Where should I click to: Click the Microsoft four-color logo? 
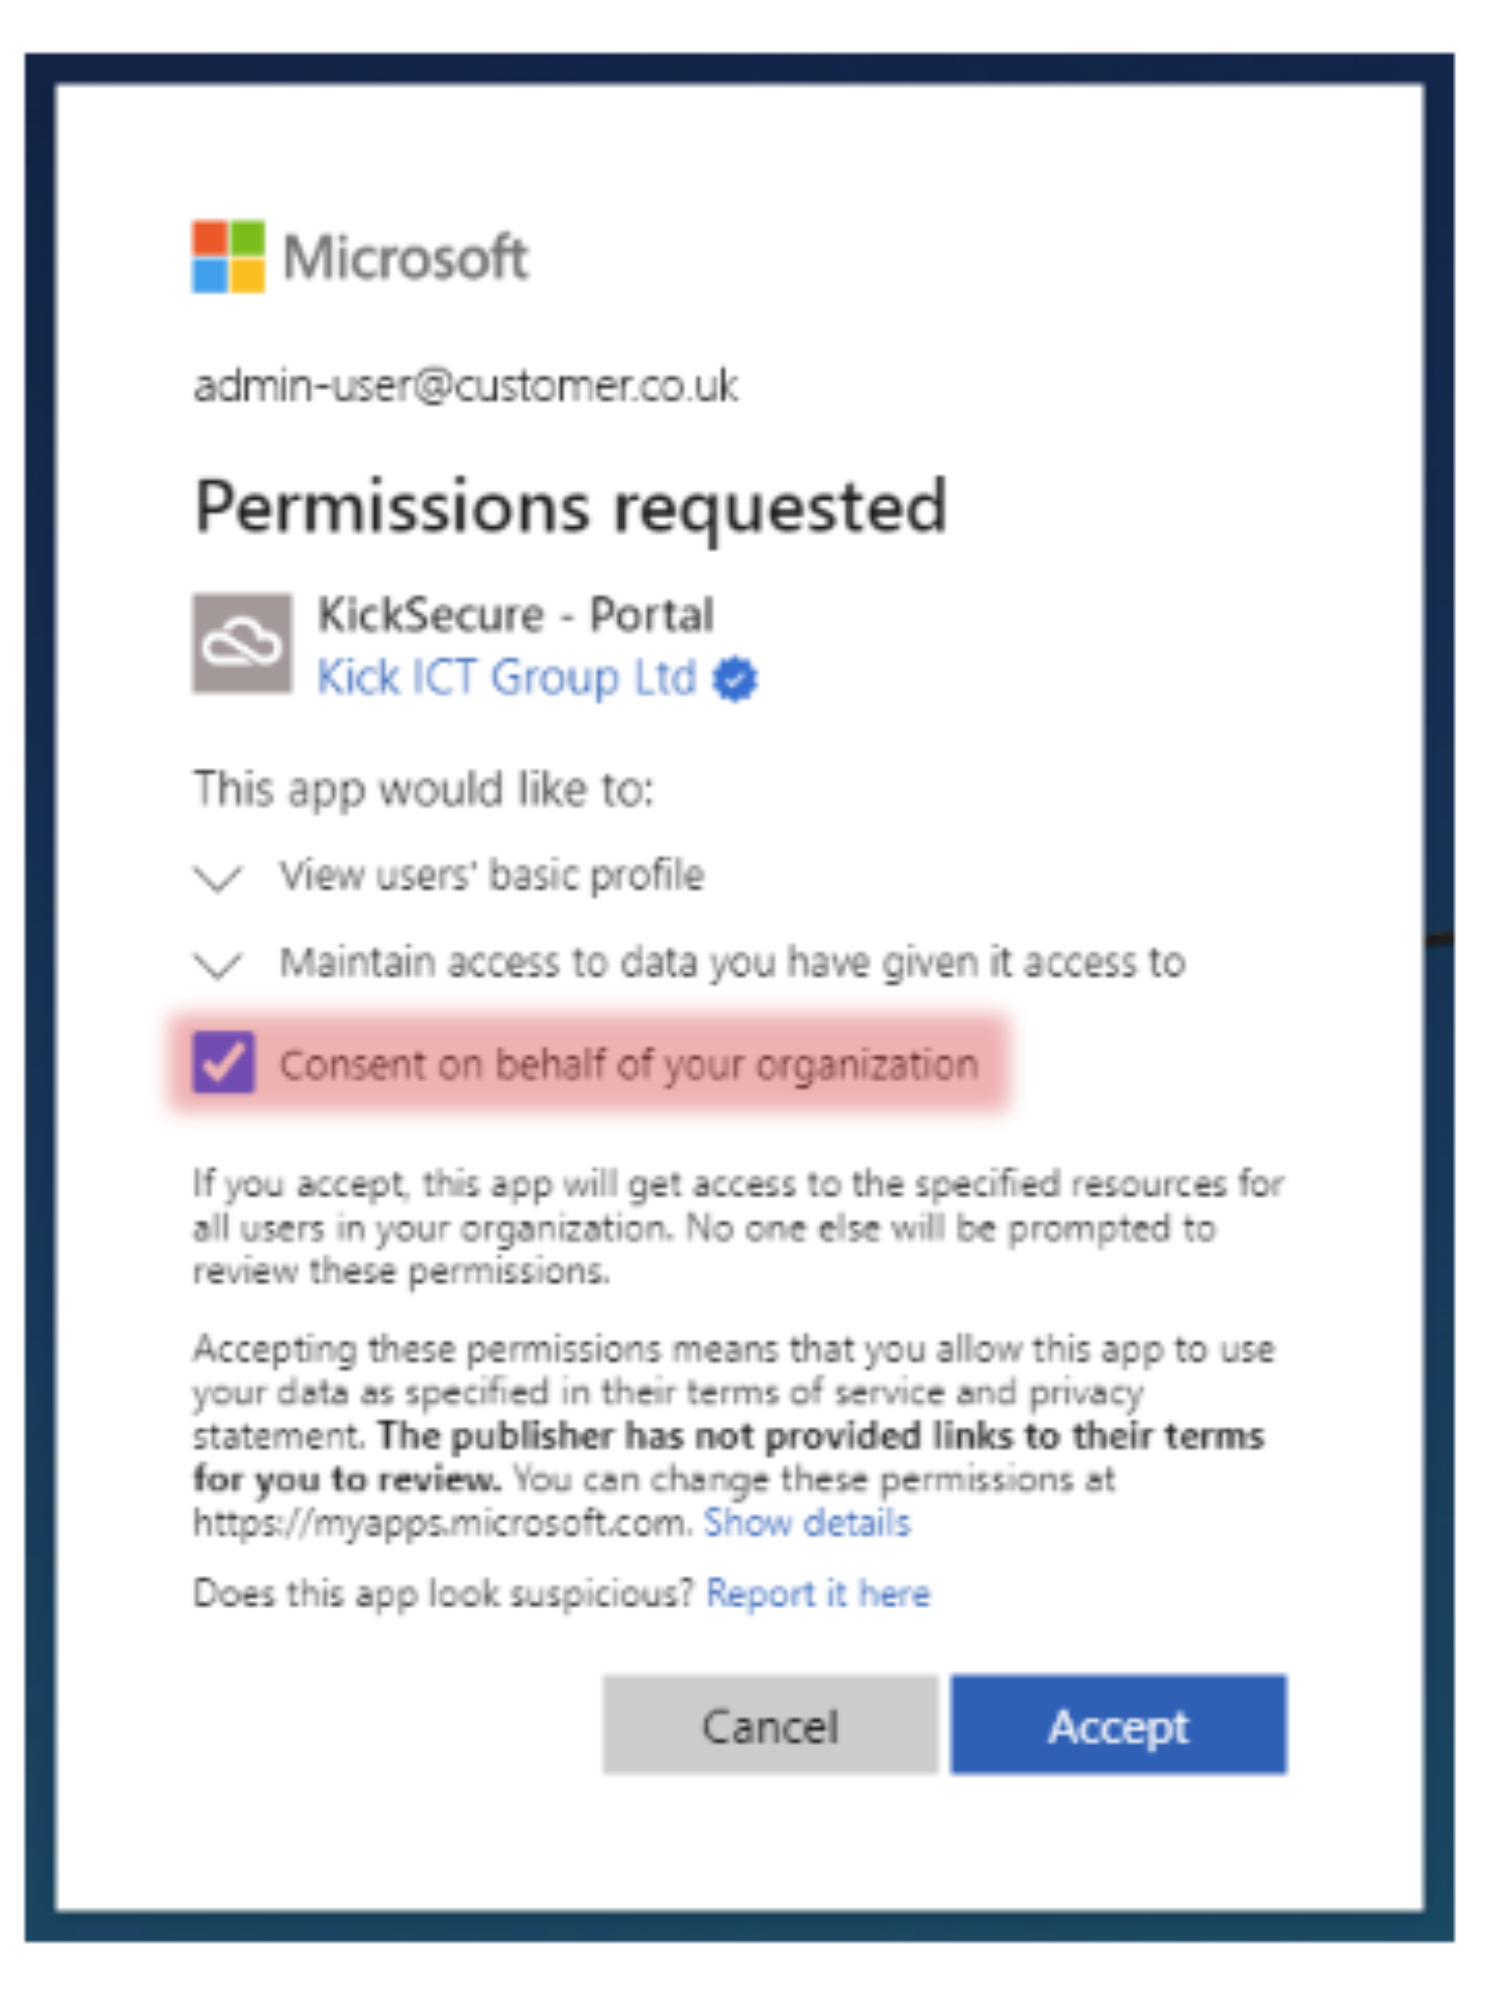pyautogui.click(x=228, y=257)
